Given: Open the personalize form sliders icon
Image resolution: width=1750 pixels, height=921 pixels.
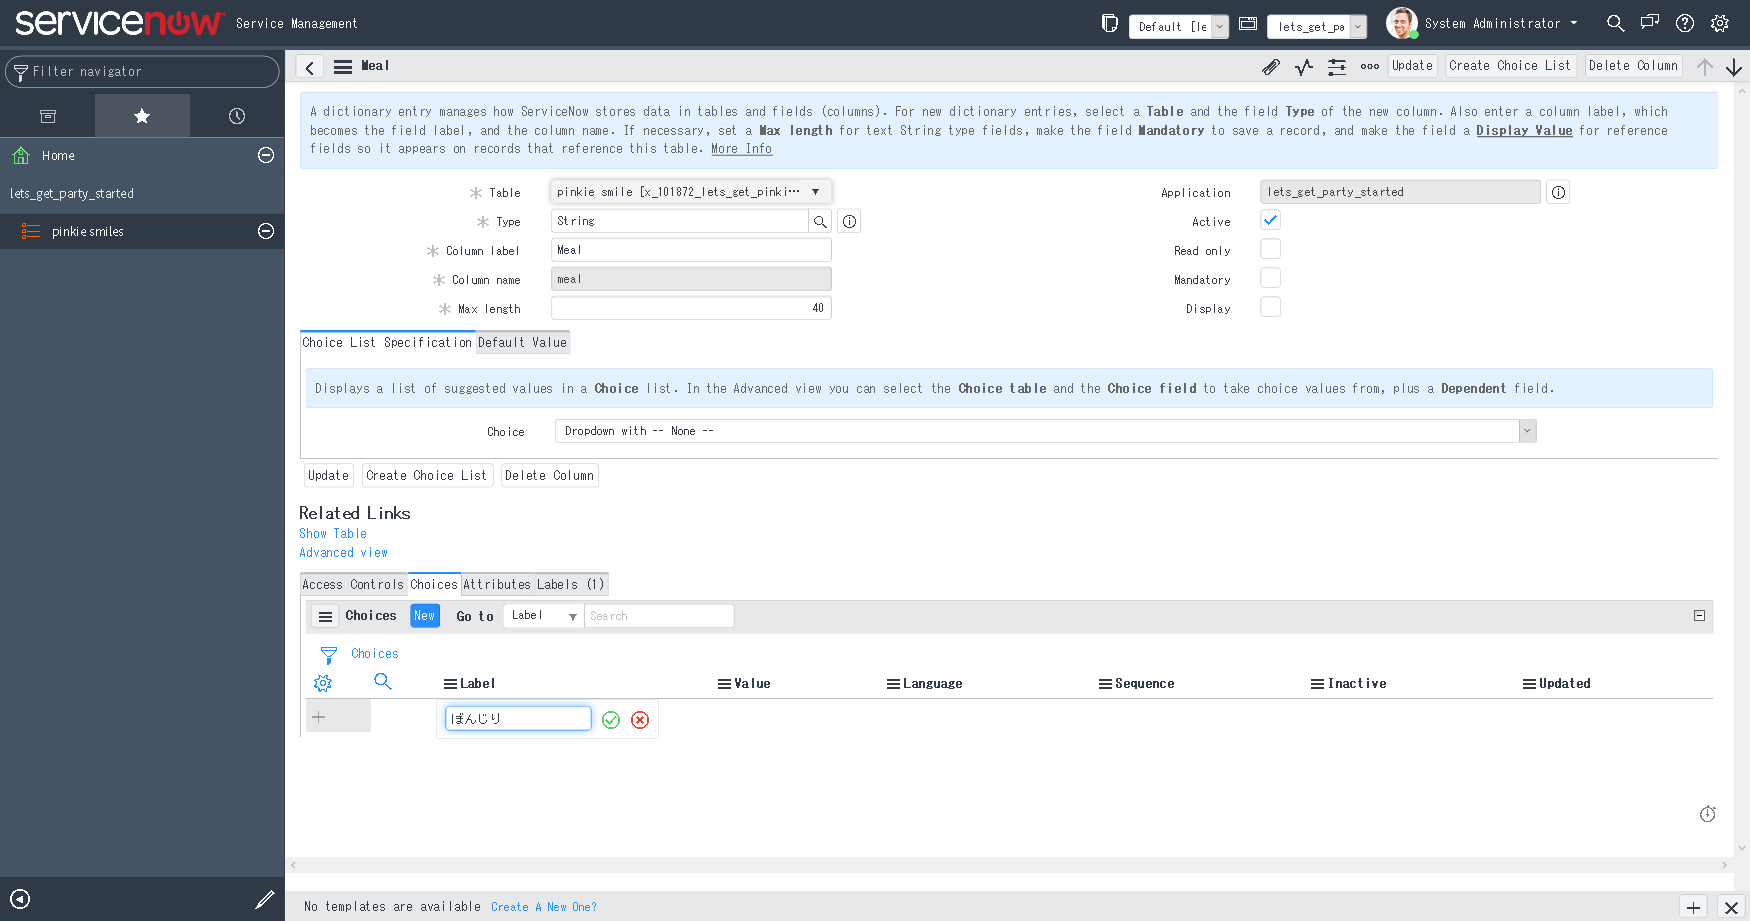Looking at the screenshot, I should coord(1336,66).
